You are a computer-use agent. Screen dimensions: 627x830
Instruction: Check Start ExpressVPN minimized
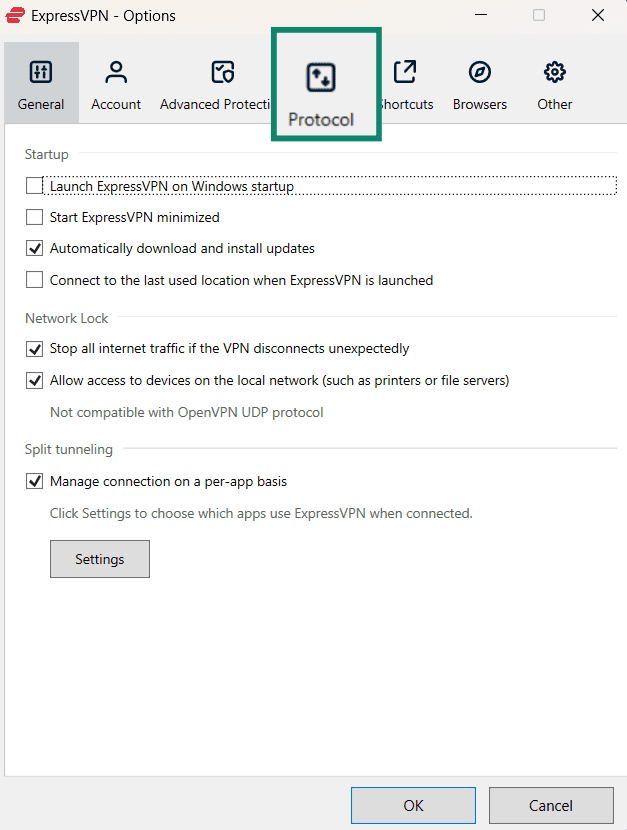click(x=34, y=217)
